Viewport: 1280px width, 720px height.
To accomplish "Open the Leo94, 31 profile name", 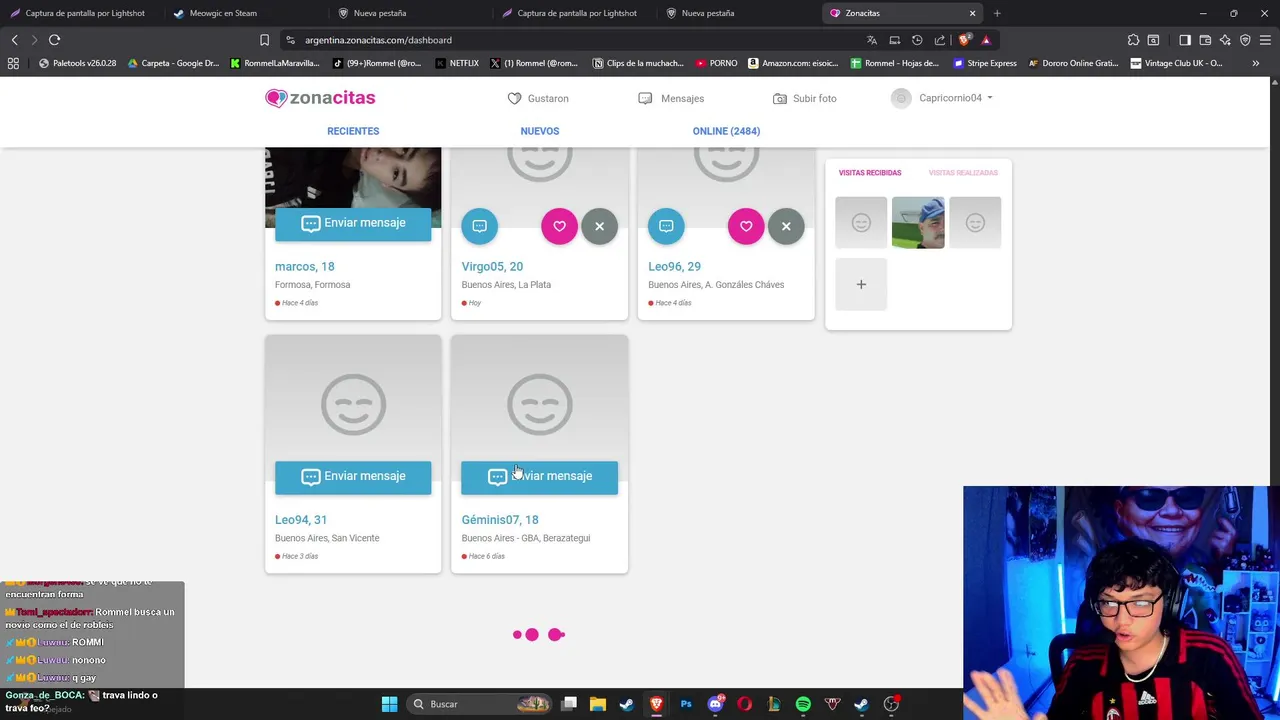I will click(301, 520).
